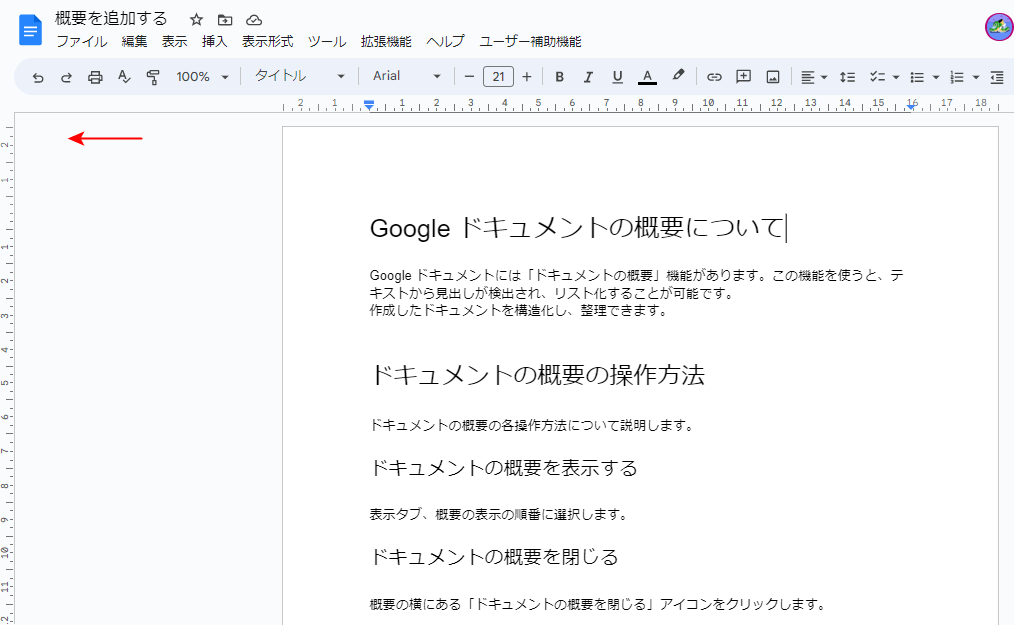The width and height of the screenshot is (1014, 625).
Task: Toggle italic formatting
Action: click(x=588, y=77)
